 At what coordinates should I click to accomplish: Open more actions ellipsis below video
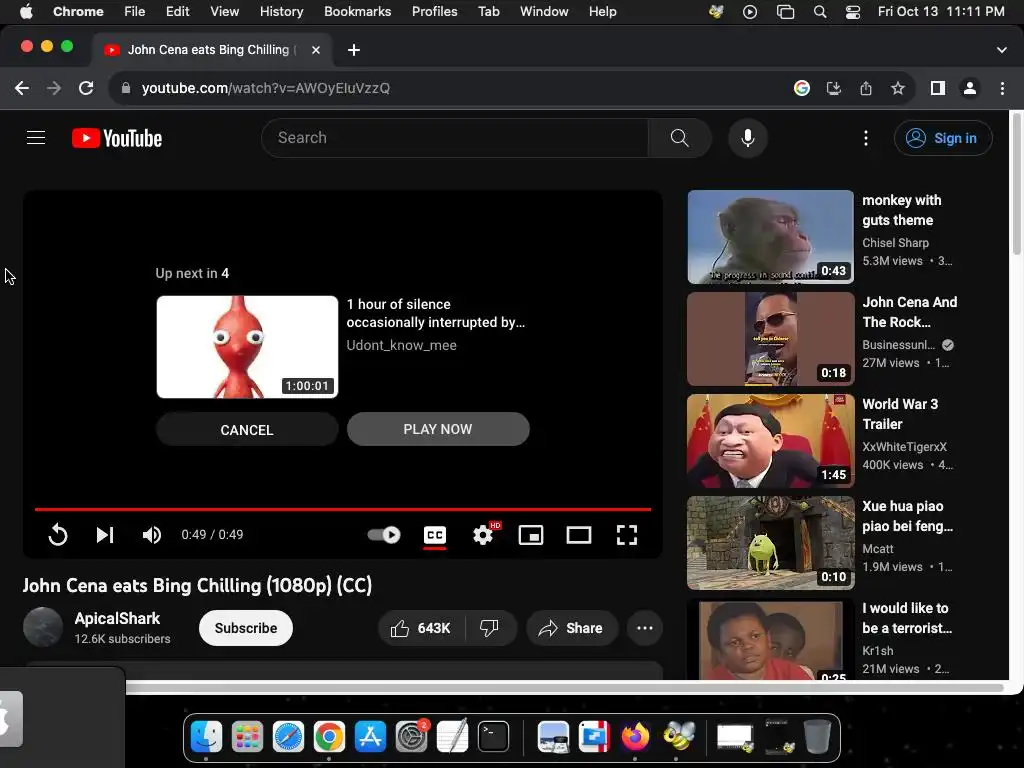point(645,628)
